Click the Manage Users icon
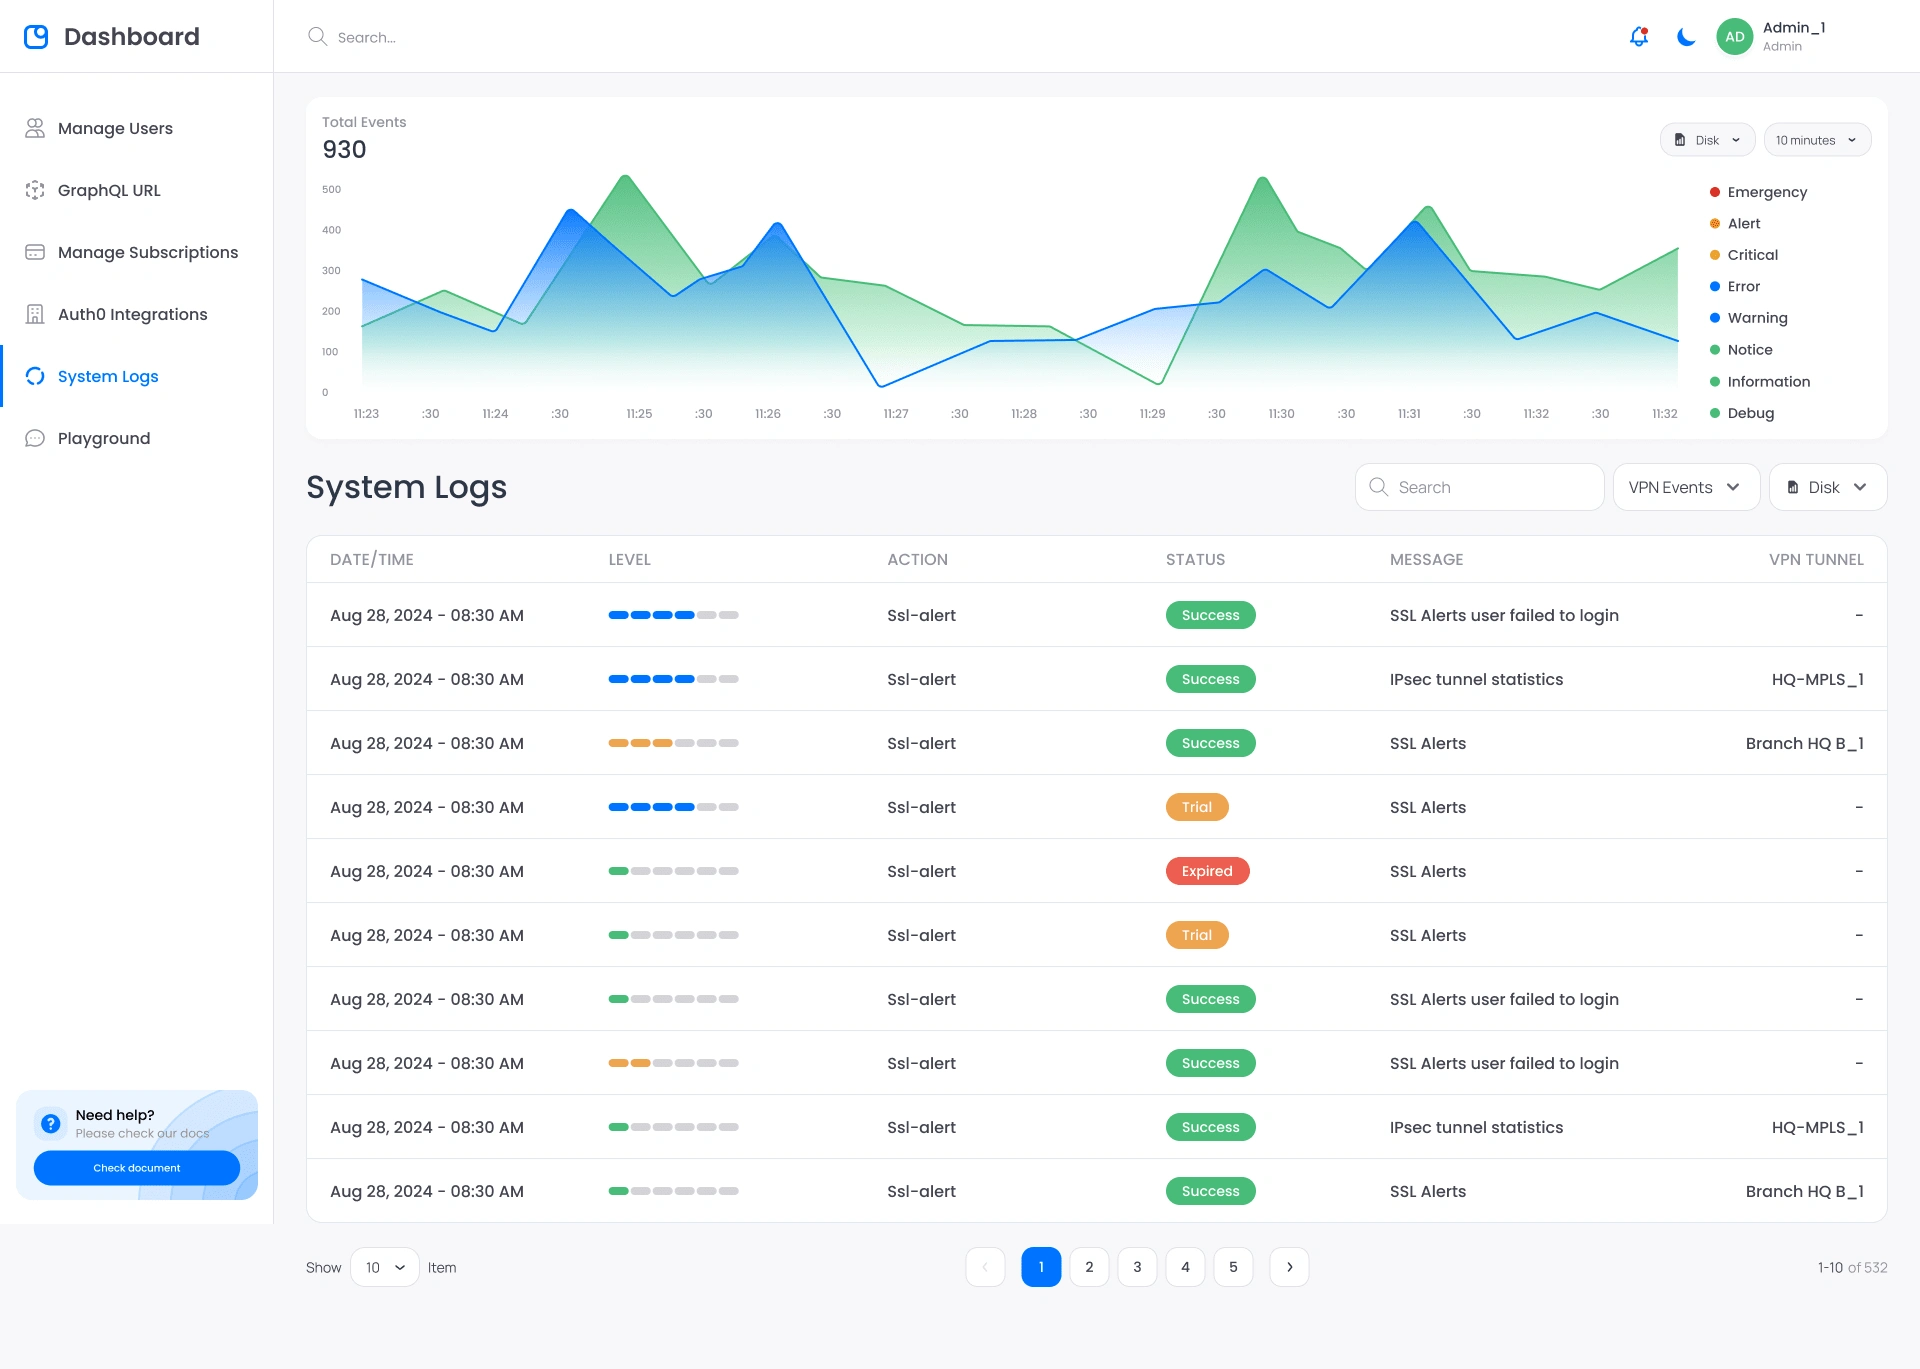The width and height of the screenshot is (1920, 1369). pyautogui.click(x=35, y=128)
